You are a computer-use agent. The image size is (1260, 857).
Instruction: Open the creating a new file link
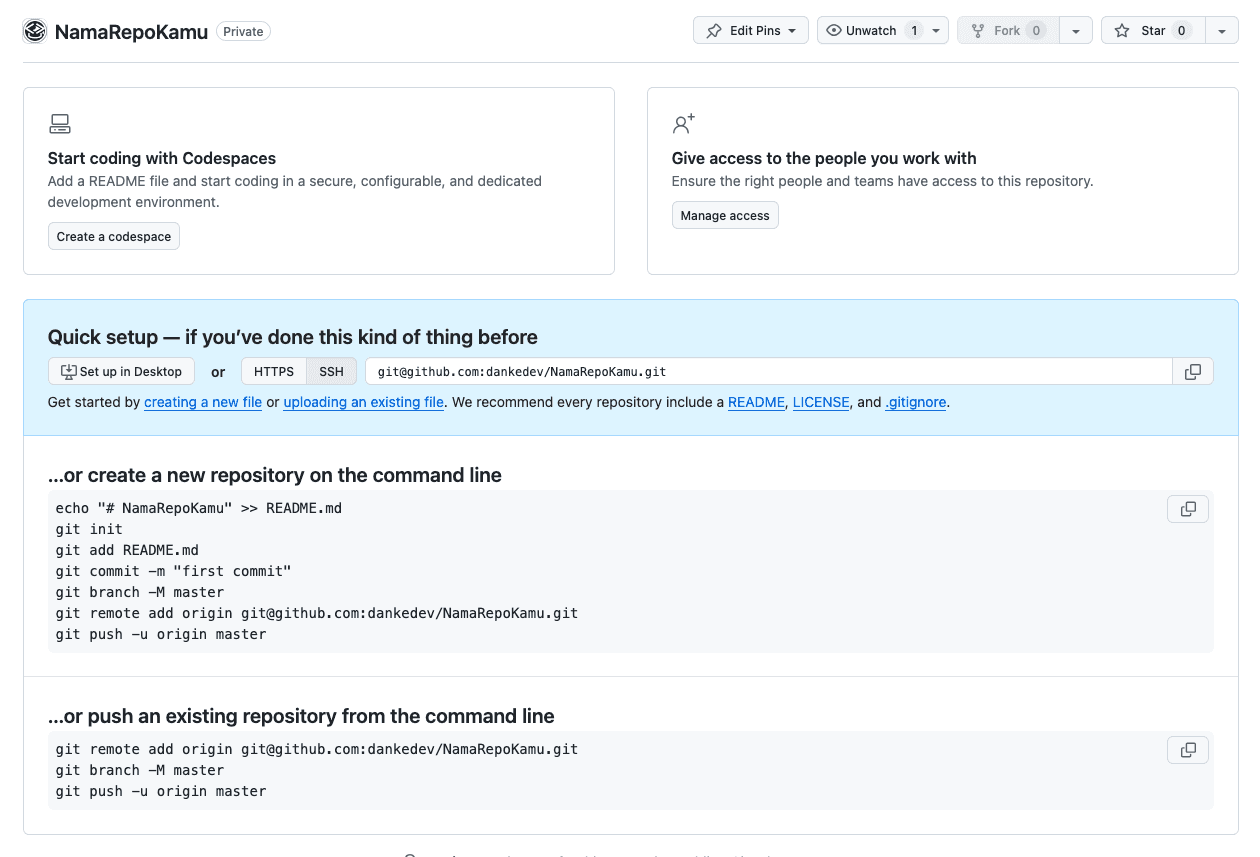click(203, 402)
